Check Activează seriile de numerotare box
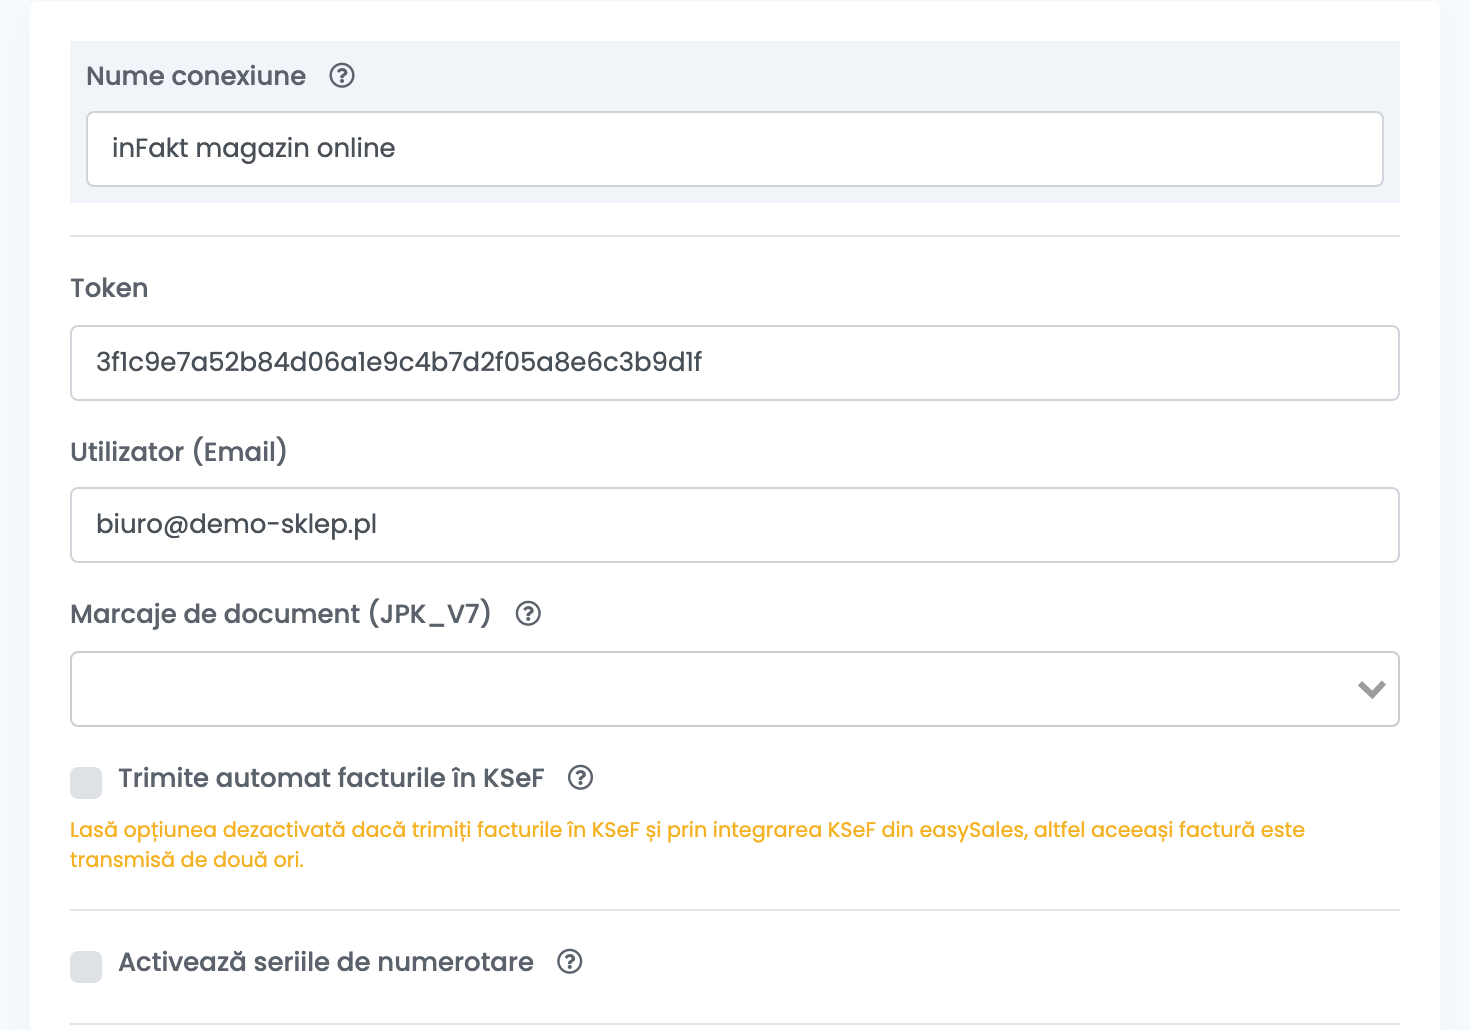 point(86,967)
